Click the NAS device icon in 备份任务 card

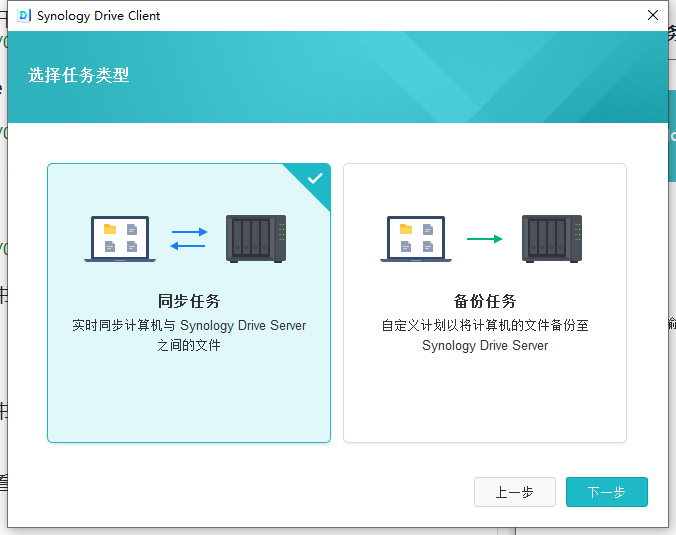552,239
